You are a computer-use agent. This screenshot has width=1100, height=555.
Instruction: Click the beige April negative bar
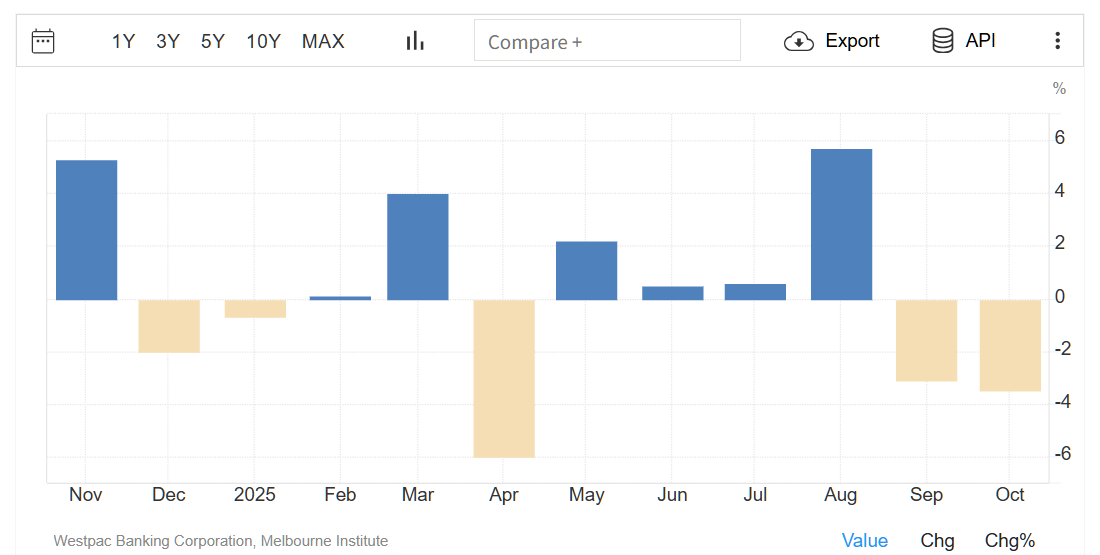coord(504,378)
